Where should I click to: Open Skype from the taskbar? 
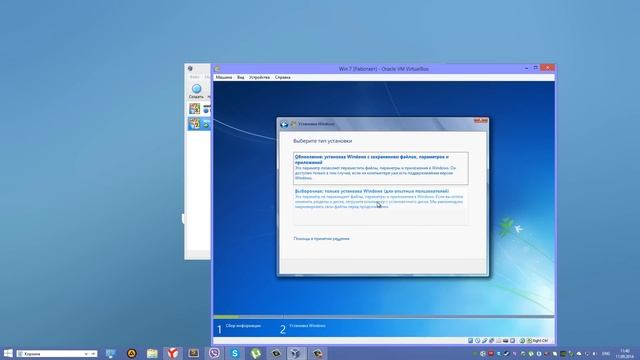point(235,353)
